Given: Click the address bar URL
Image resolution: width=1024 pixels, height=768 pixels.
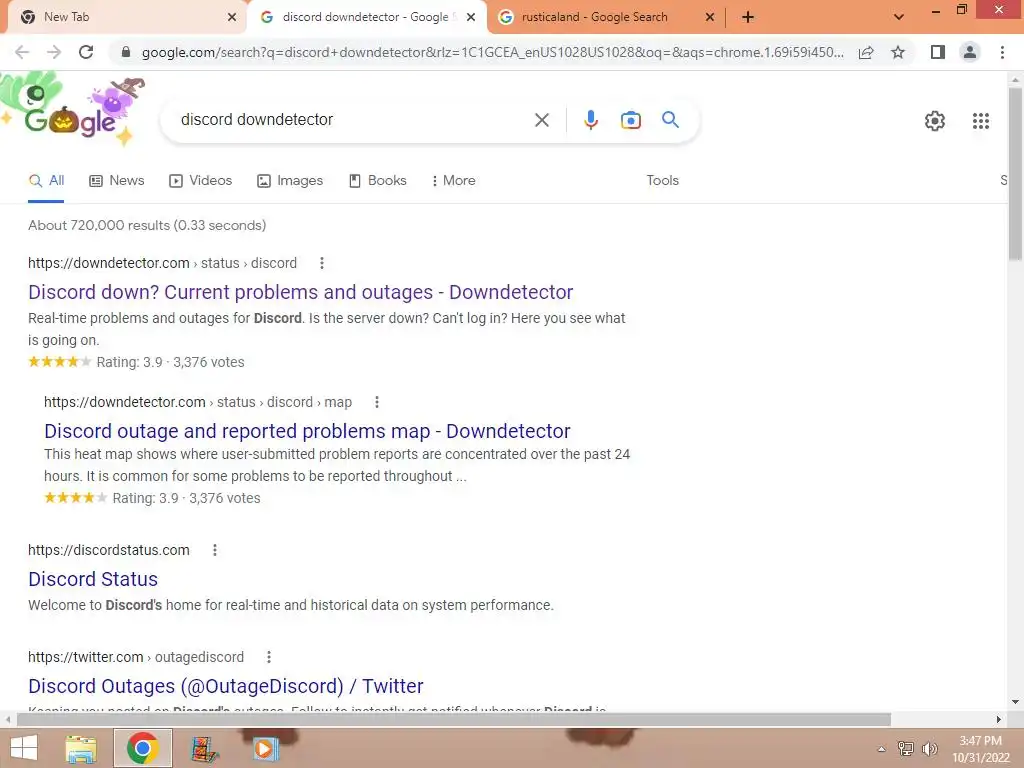Looking at the screenshot, I should (x=492, y=52).
